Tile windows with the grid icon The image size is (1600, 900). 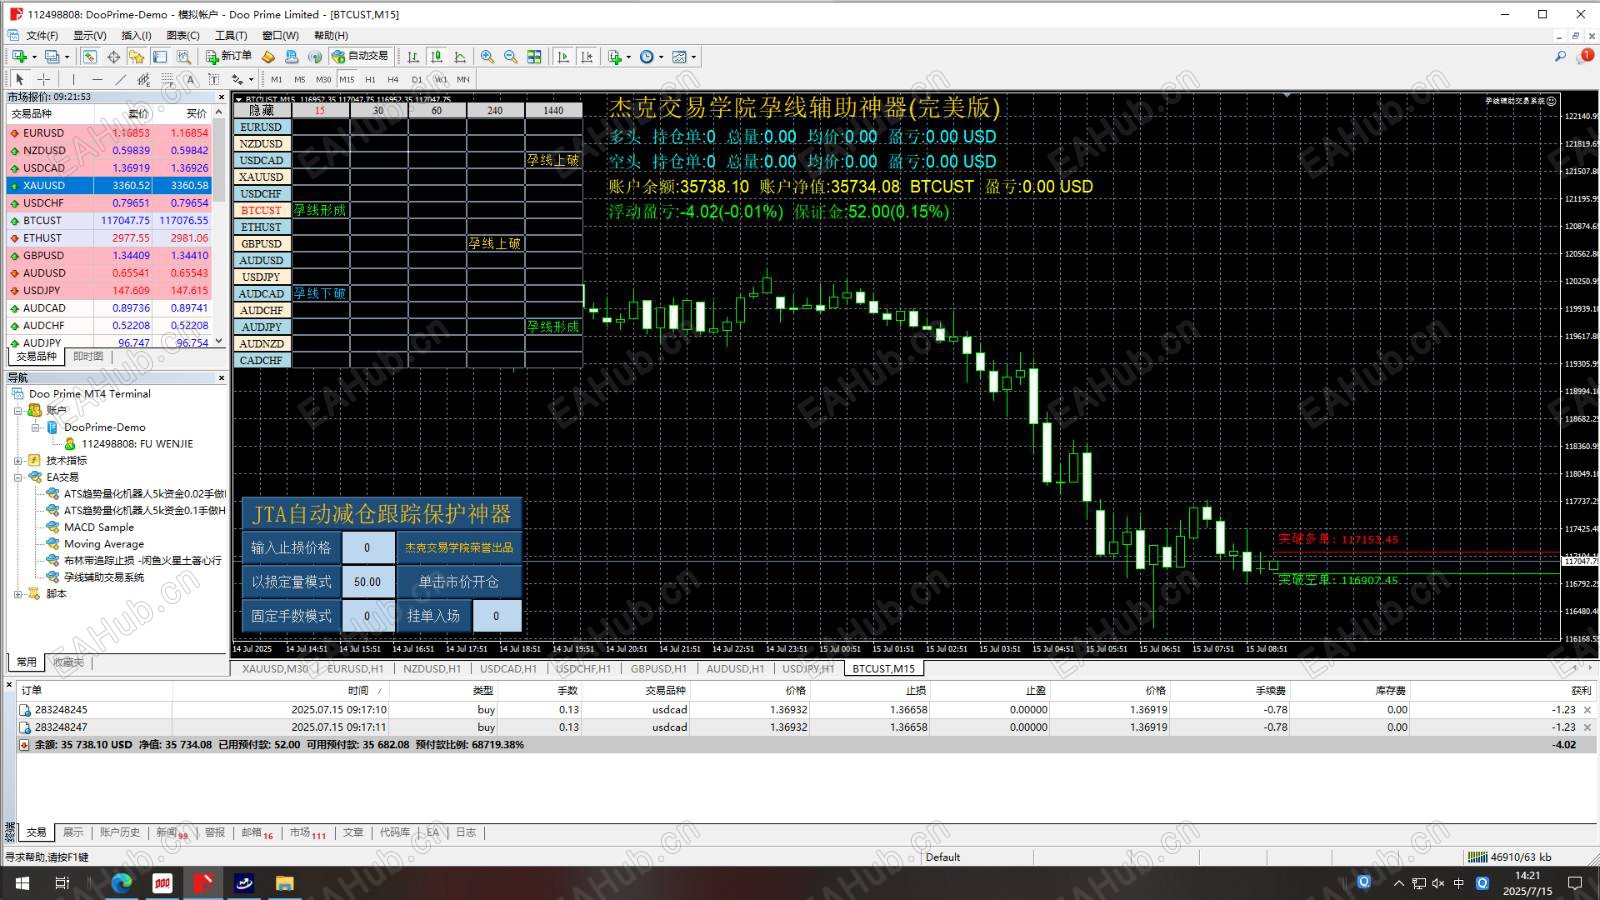pos(534,57)
